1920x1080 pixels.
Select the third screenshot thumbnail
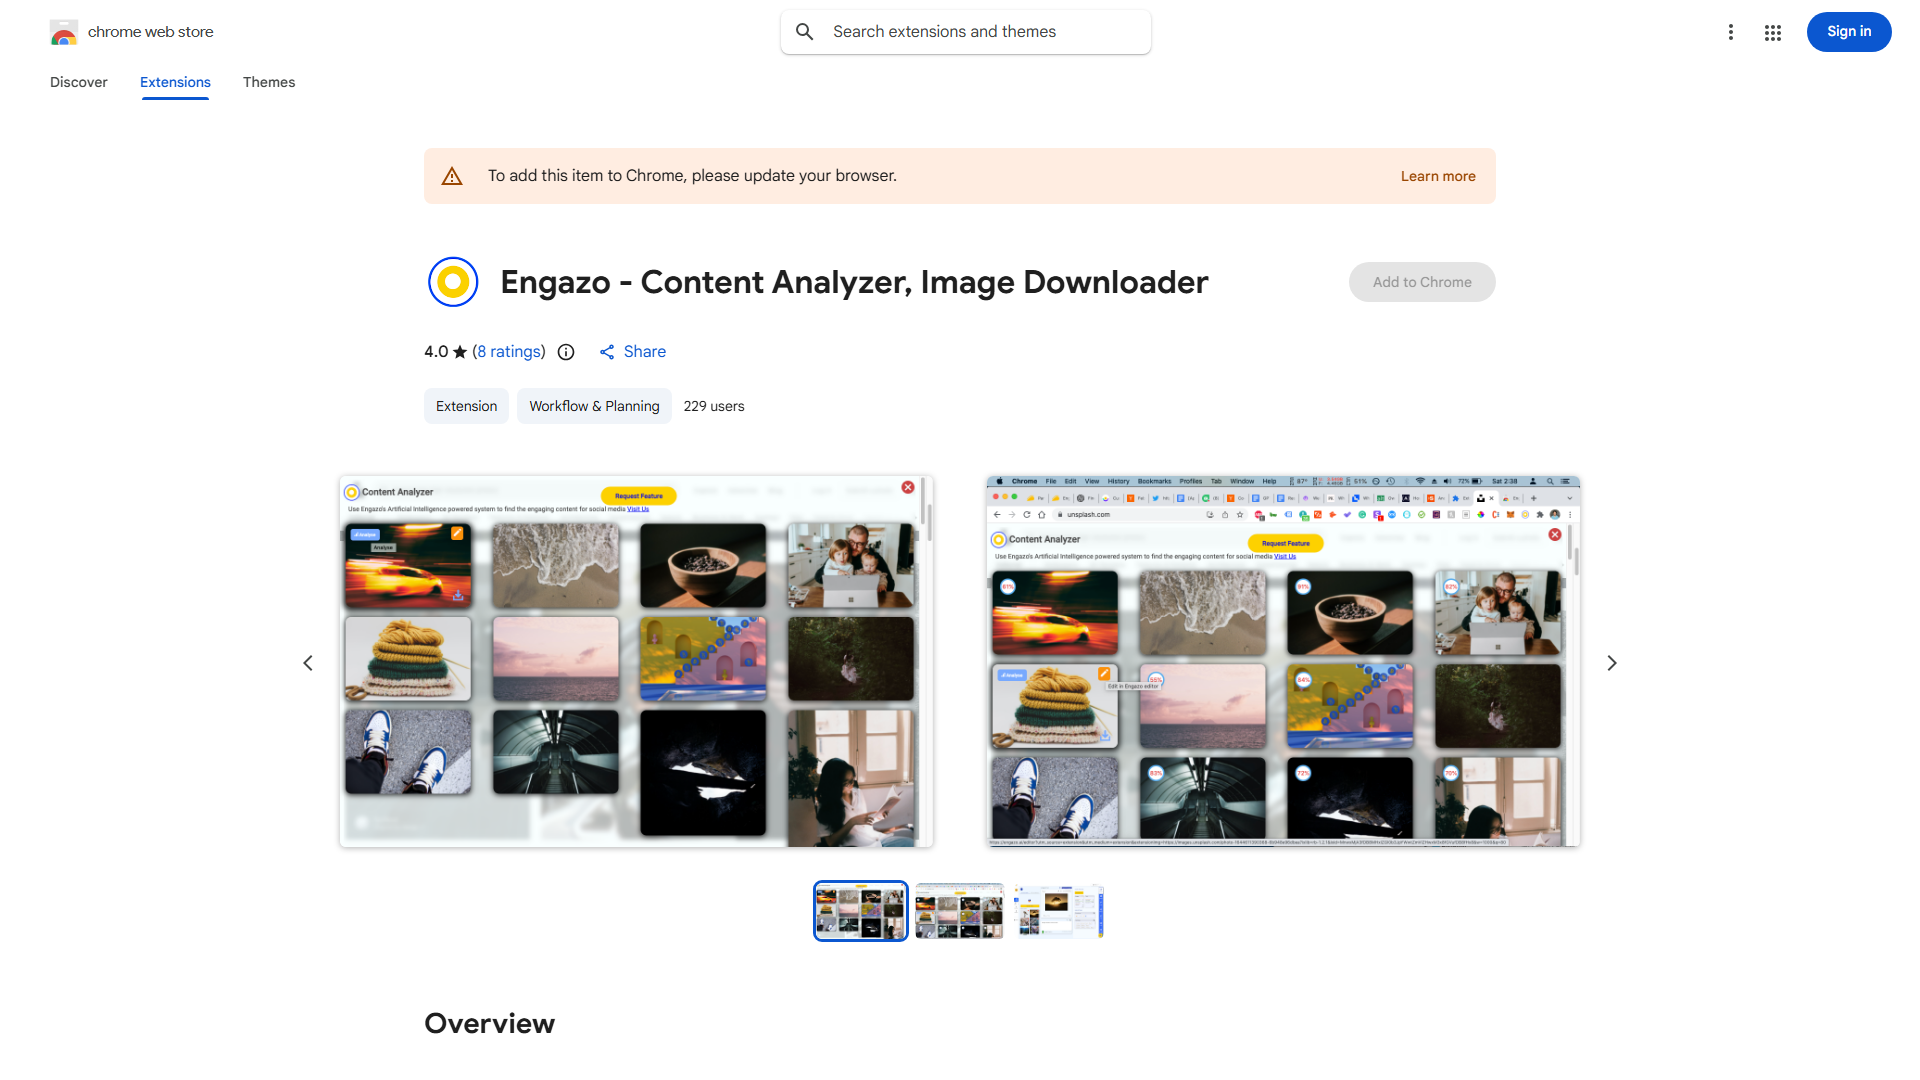pyautogui.click(x=1057, y=910)
